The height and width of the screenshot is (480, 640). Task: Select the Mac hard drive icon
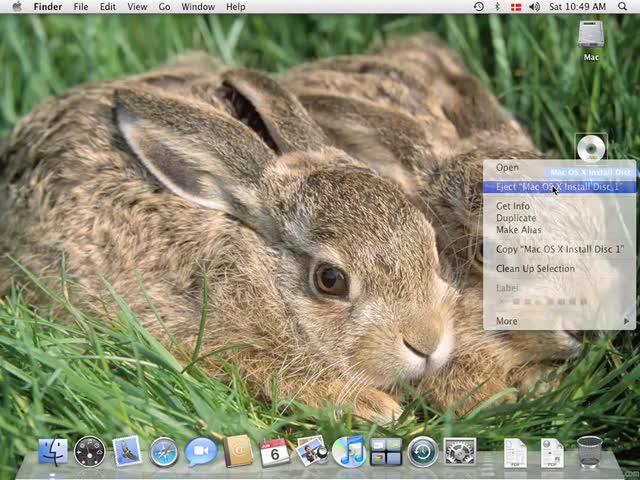[591, 38]
